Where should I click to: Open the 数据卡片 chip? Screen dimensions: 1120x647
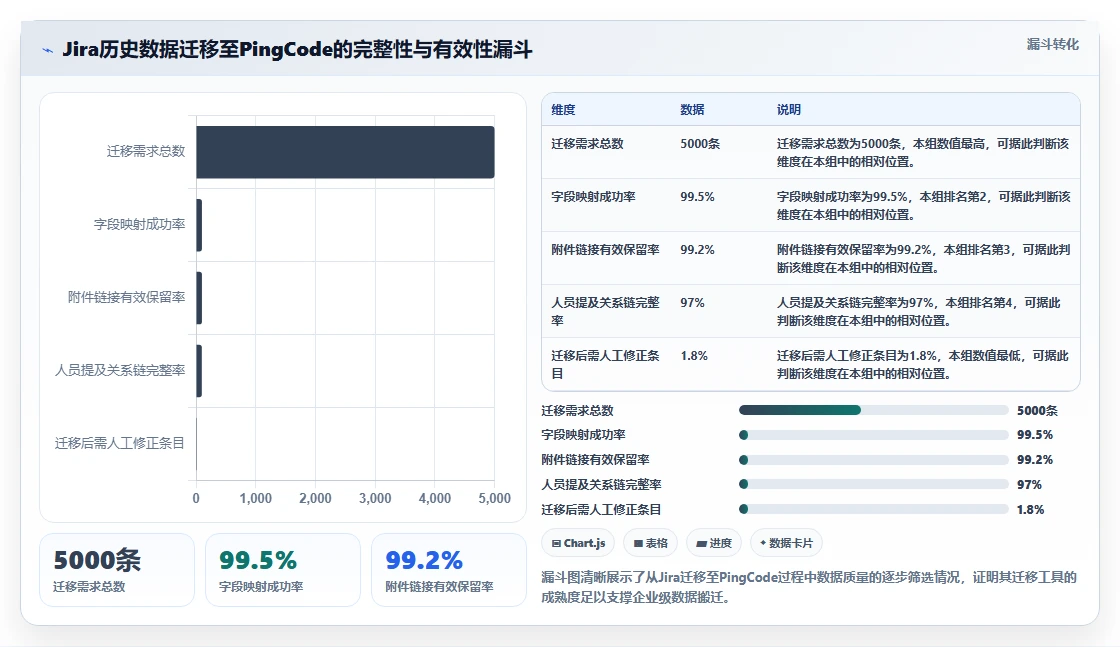click(x=786, y=543)
